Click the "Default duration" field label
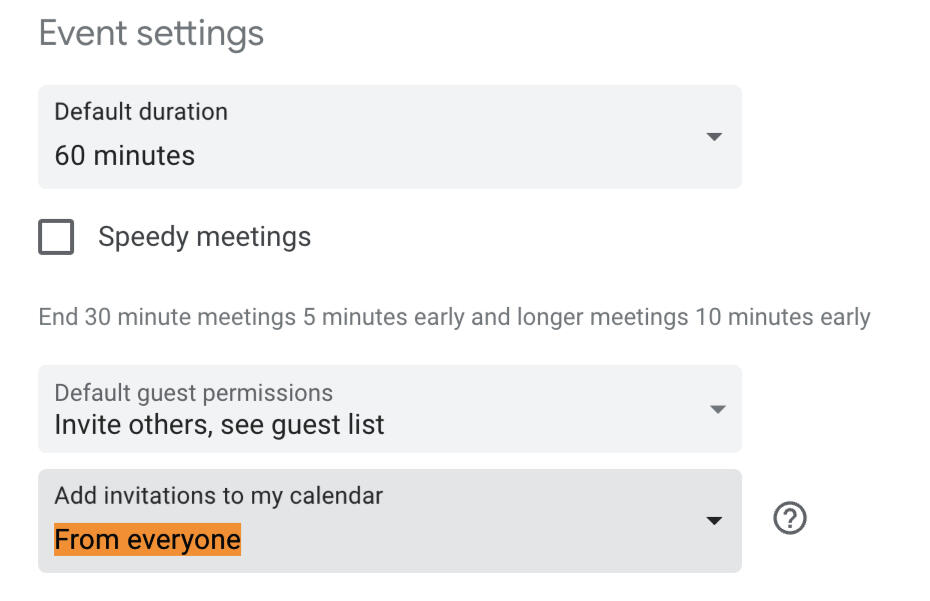 pos(141,111)
